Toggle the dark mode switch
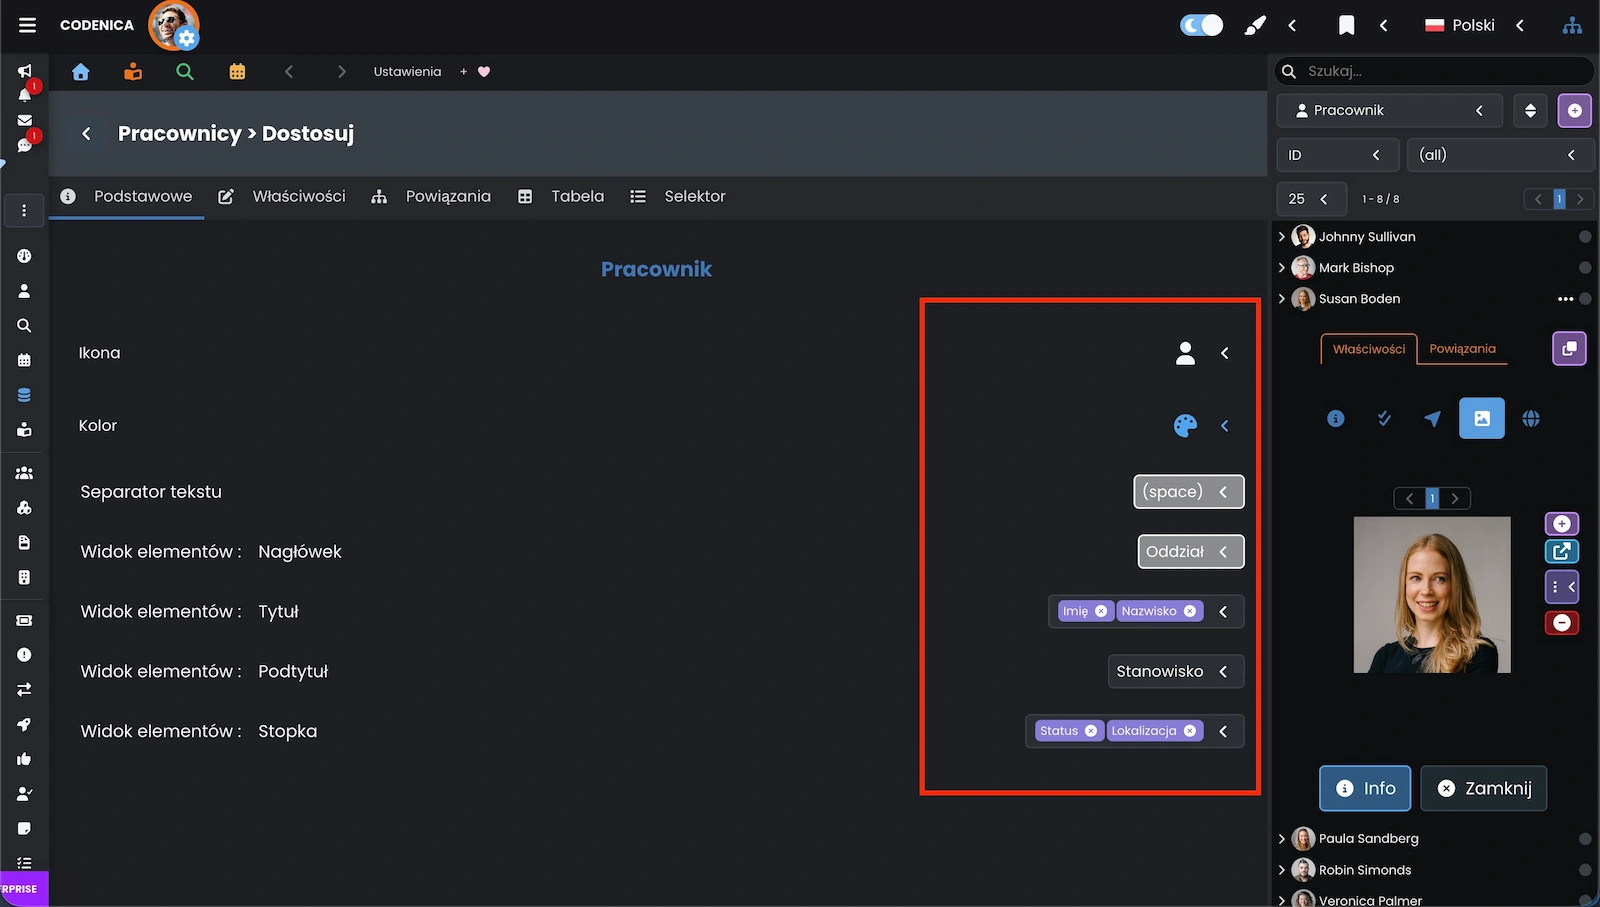Viewport: 1600px width, 907px height. (1201, 25)
